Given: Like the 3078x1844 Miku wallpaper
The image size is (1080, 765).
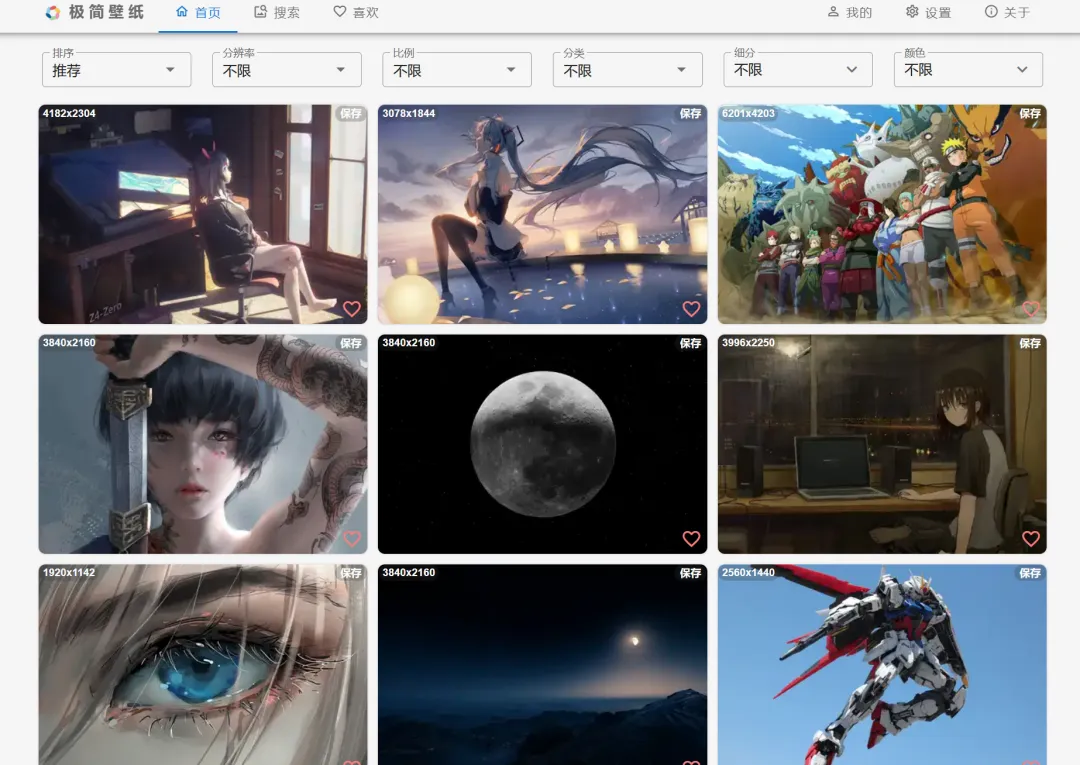Looking at the screenshot, I should pos(692,309).
